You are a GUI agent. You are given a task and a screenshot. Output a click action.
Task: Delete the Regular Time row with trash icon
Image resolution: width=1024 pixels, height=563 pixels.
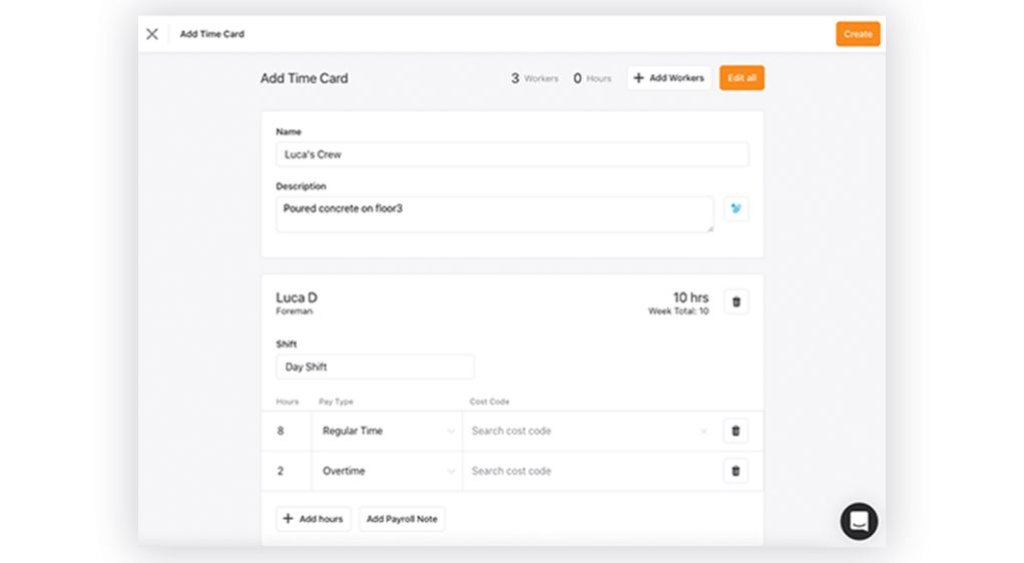pyautogui.click(x=736, y=431)
